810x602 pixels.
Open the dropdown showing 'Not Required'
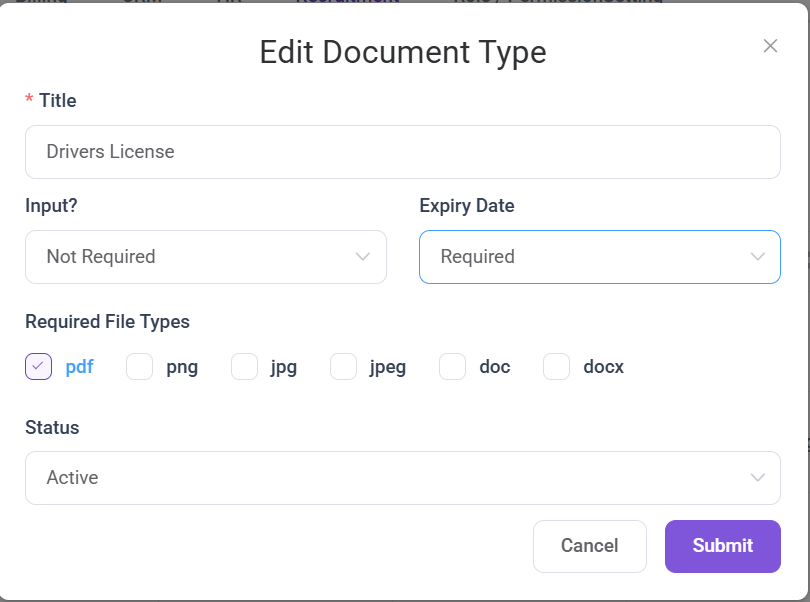(205, 257)
